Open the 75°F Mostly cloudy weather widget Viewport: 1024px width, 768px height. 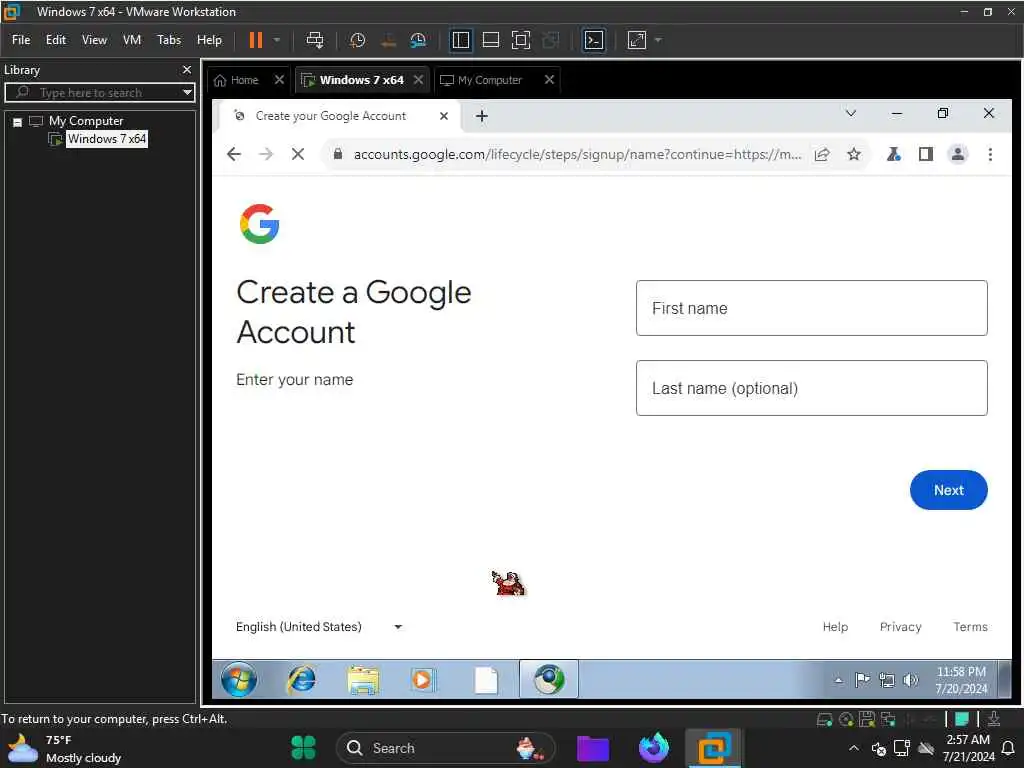(x=65, y=748)
